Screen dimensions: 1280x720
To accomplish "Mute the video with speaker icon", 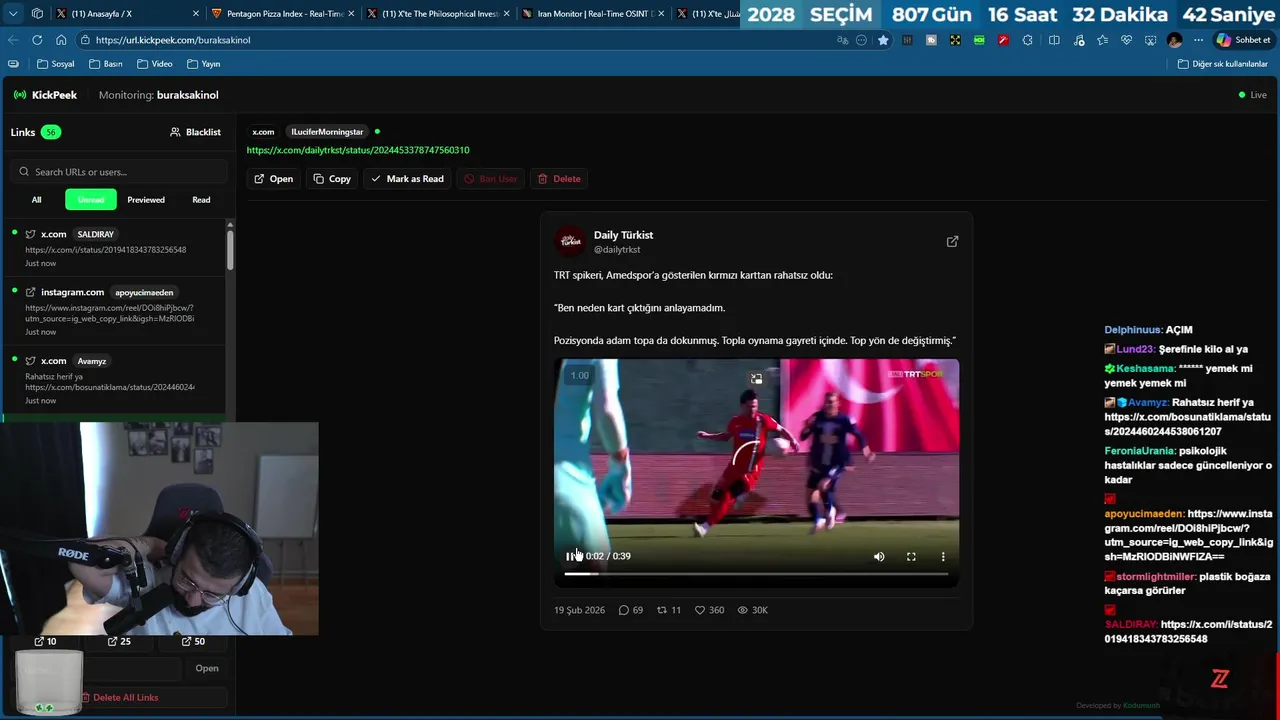I will [x=879, y=556].
